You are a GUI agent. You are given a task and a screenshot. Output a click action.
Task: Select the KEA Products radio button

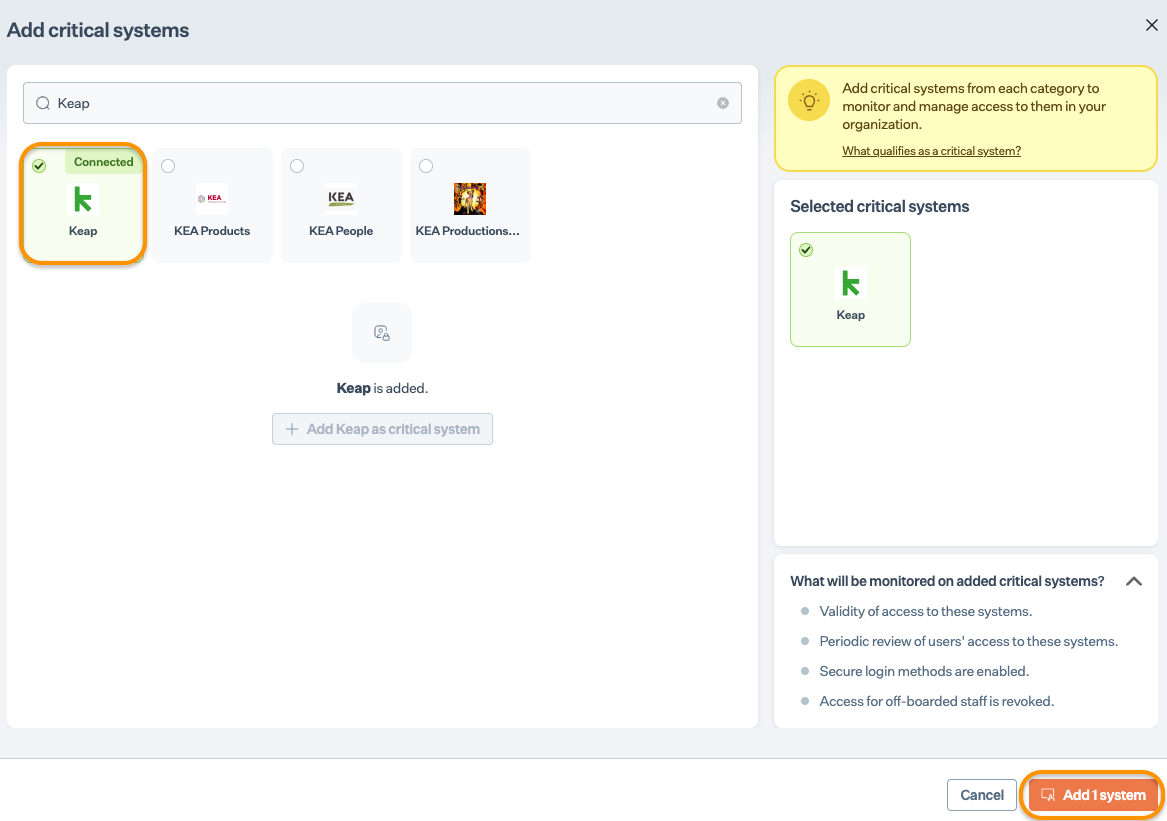point(168,166)
